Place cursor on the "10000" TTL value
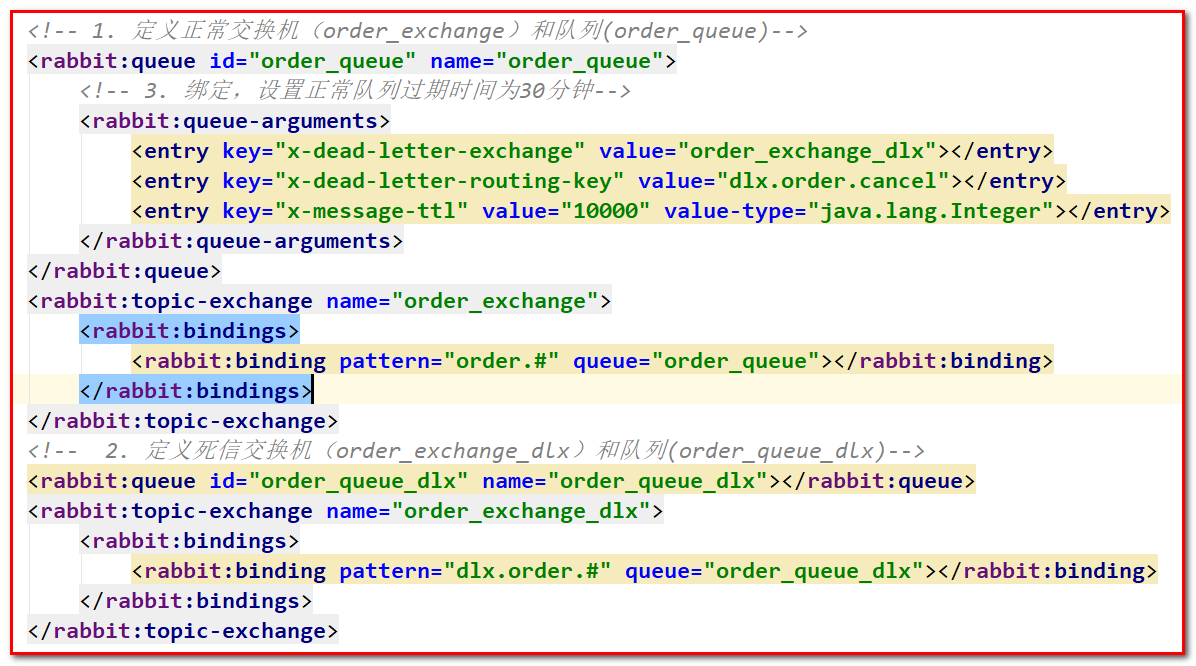The image size is (1196, 666). tap(611, 211)
